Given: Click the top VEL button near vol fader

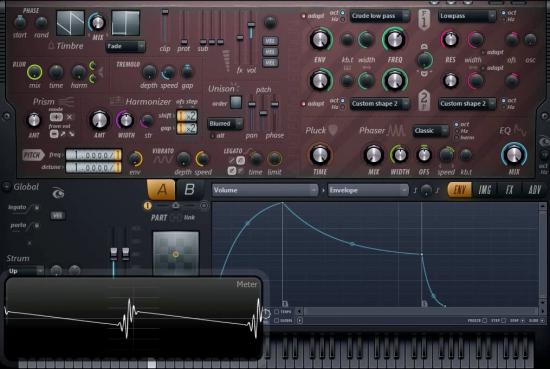Looking at the screenshot, I should click(x=270, y=41).
